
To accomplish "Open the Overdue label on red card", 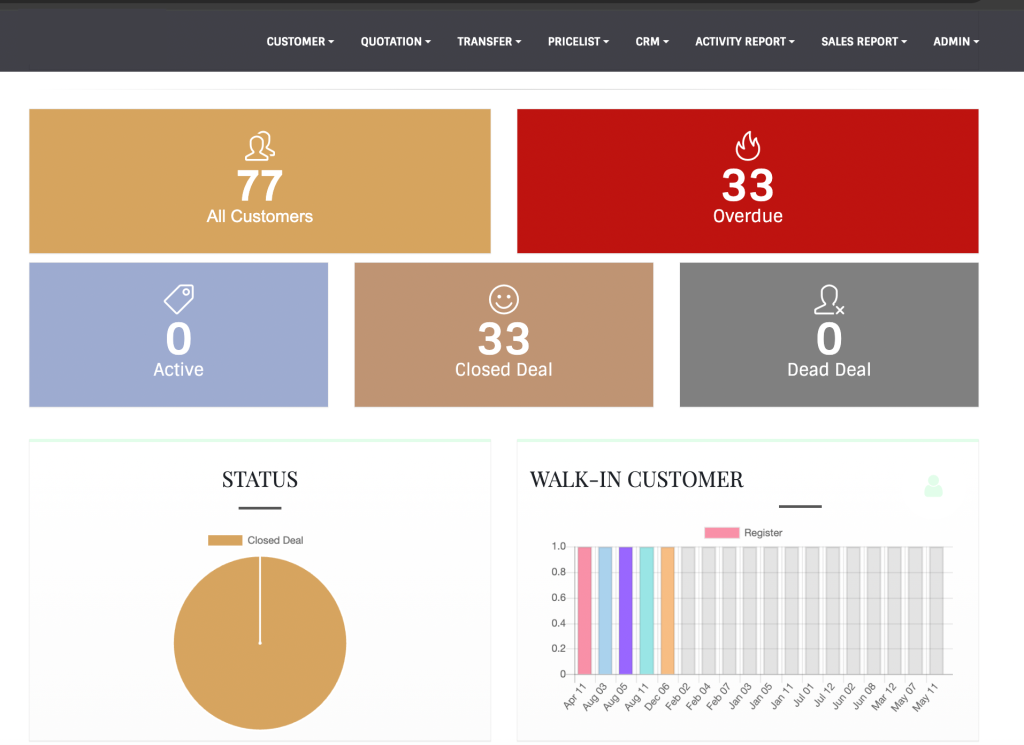I will pos(748,216).
